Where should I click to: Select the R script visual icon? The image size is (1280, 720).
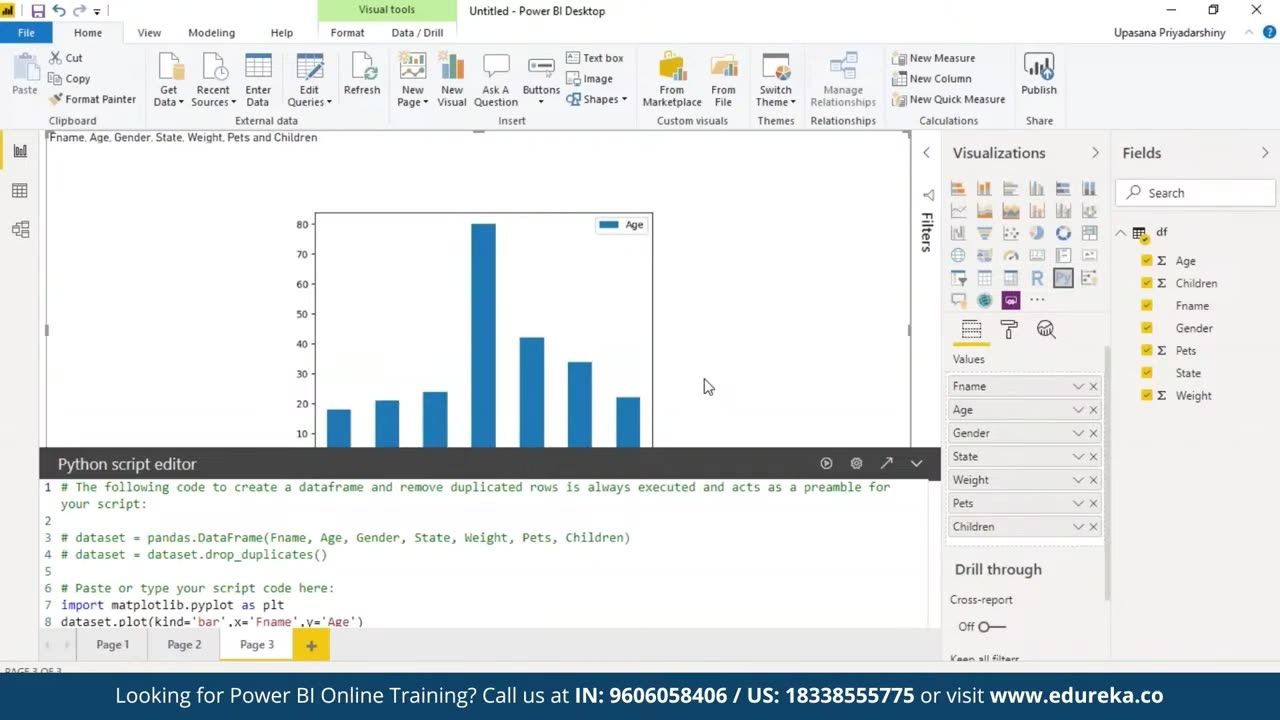point(1037,278)
